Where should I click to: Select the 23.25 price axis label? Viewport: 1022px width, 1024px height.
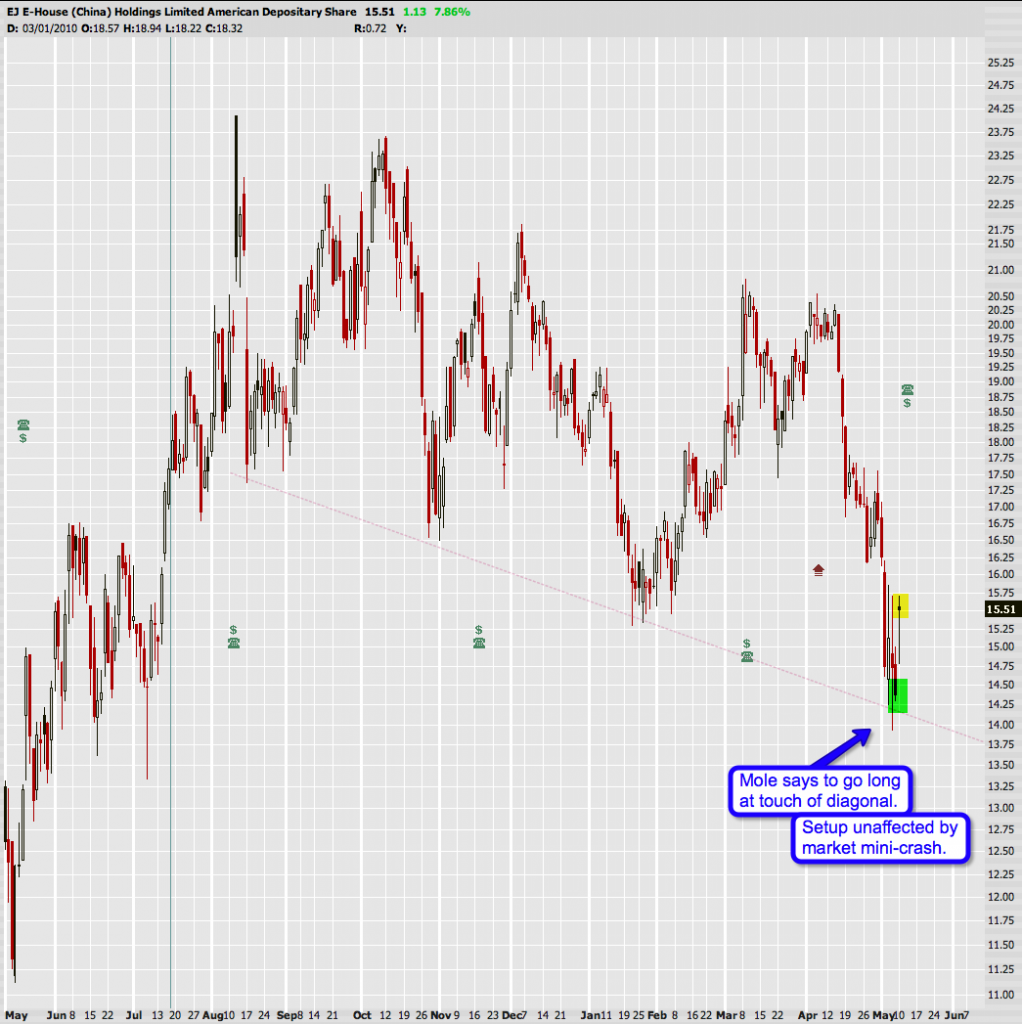1001,155
